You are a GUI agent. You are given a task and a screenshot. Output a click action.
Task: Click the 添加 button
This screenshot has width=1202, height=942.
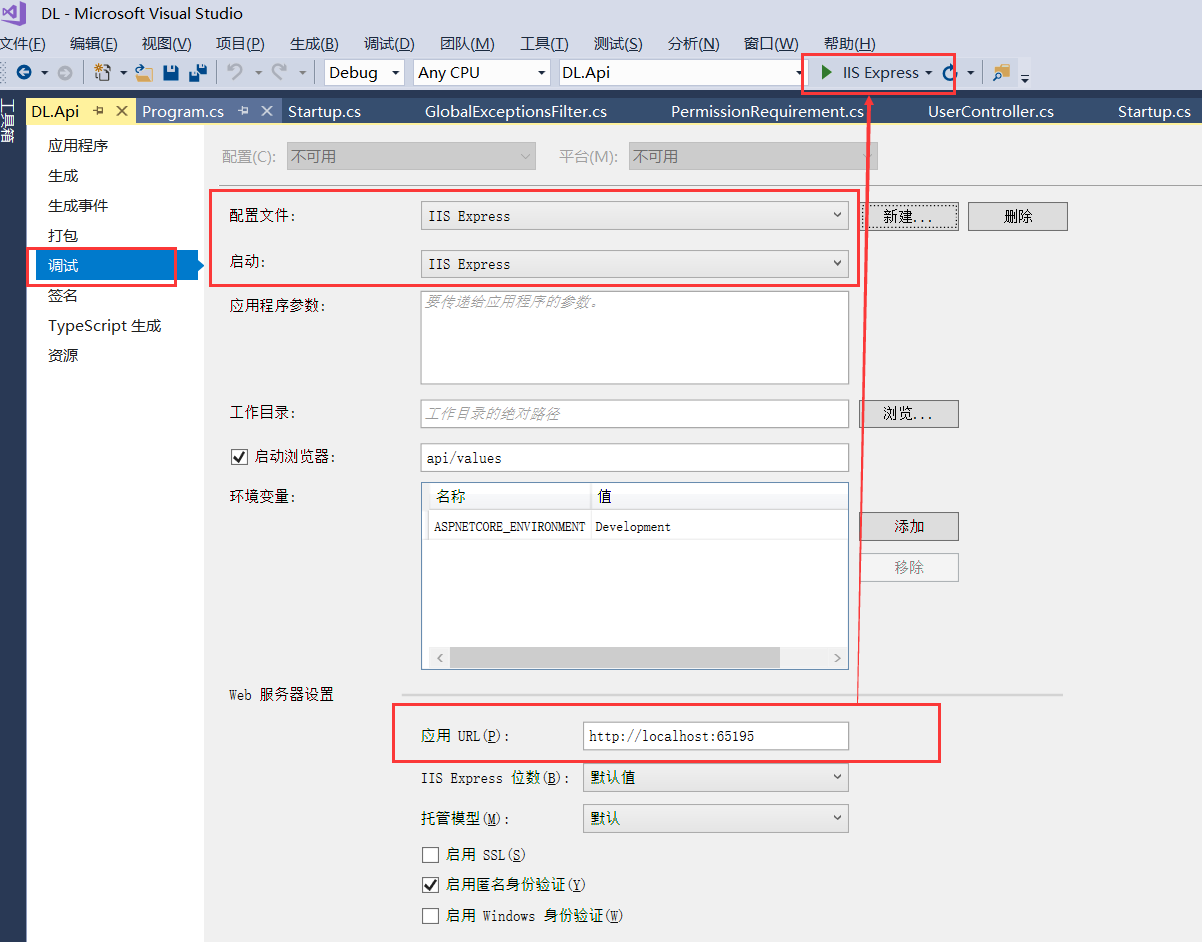pyautogui.click(x=909, y=526)
